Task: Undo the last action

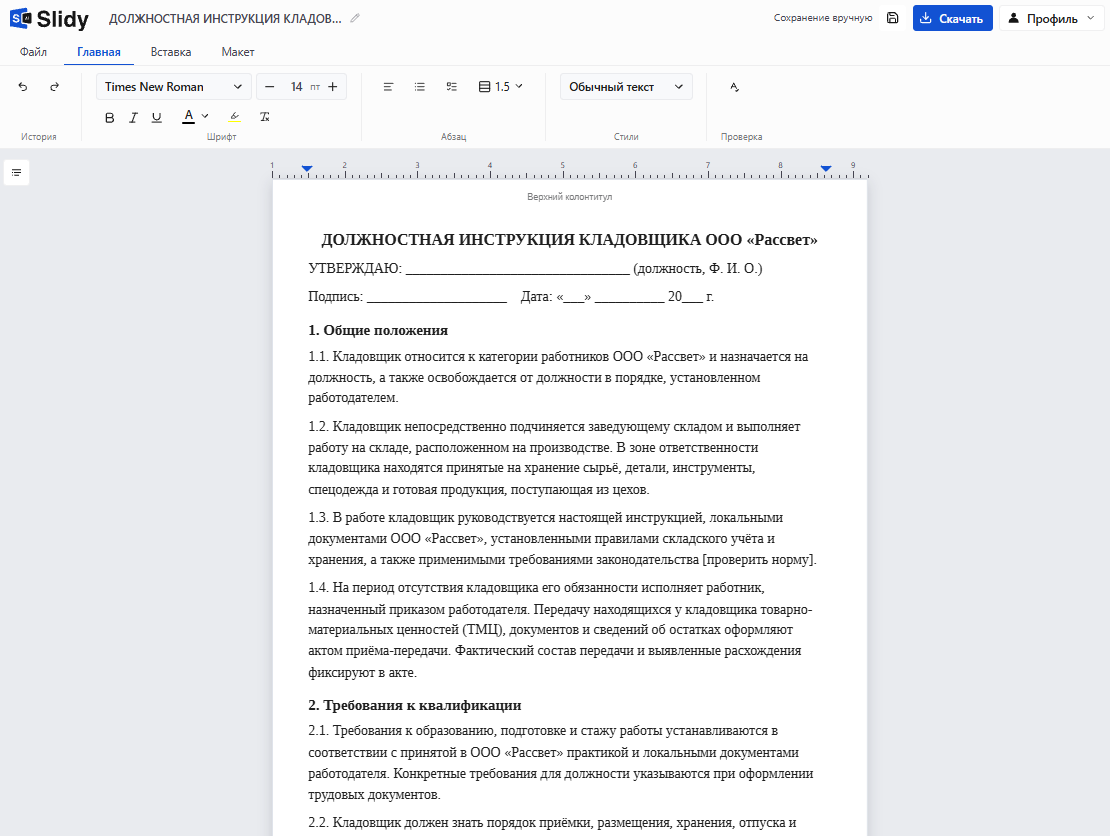Action: 23,86
